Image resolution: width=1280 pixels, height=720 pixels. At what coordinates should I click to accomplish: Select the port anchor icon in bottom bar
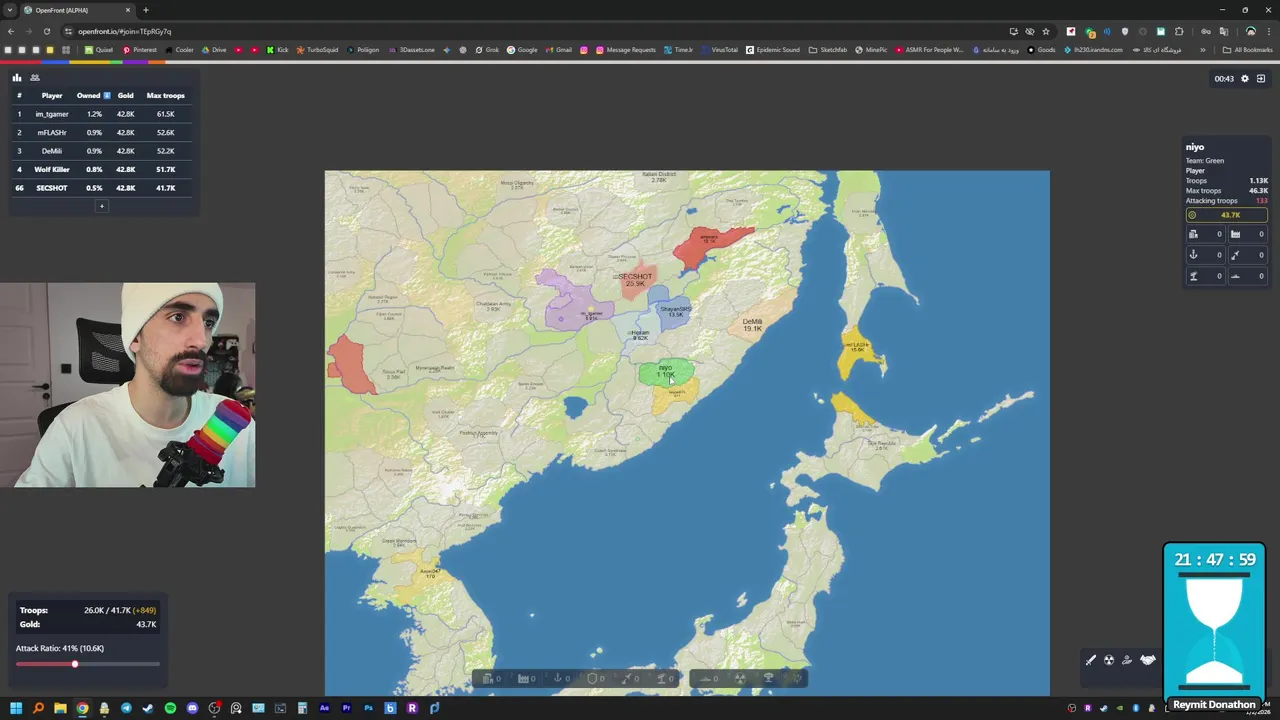coord(558,679)
